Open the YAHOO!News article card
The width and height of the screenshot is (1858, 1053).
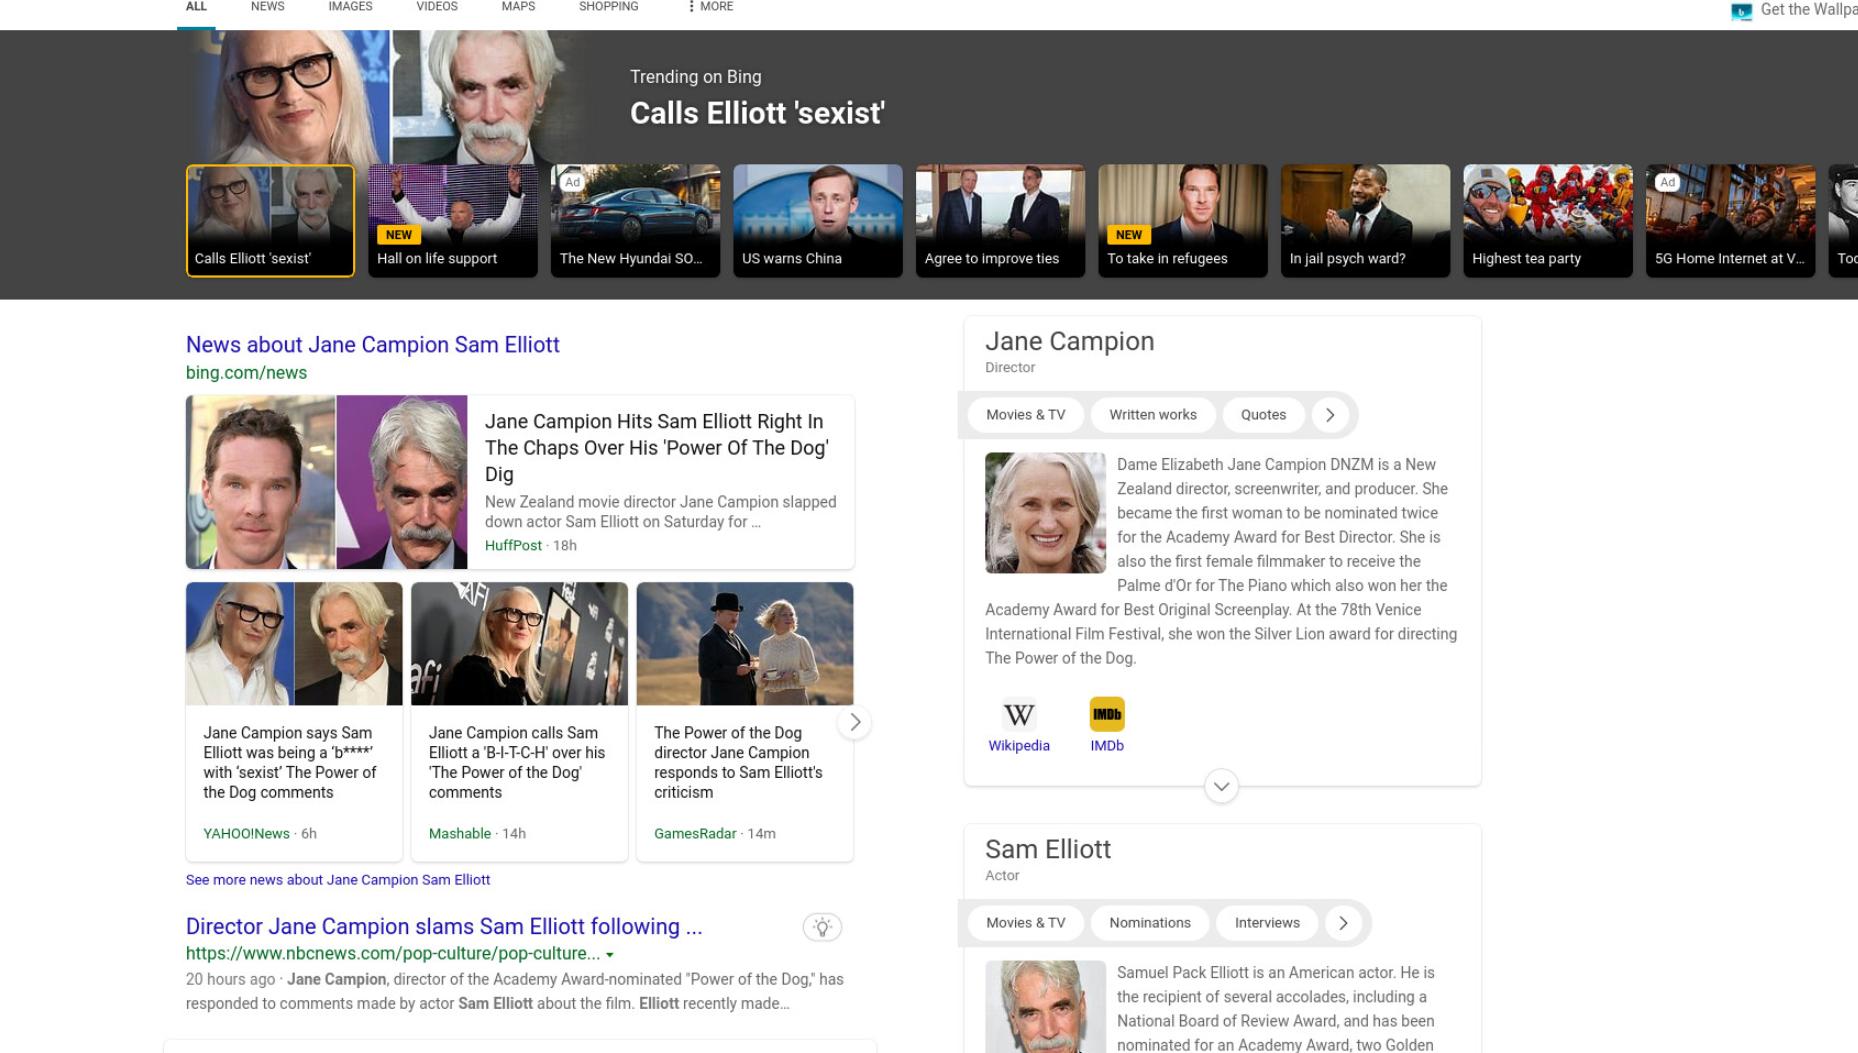click(x=294, y=722)
